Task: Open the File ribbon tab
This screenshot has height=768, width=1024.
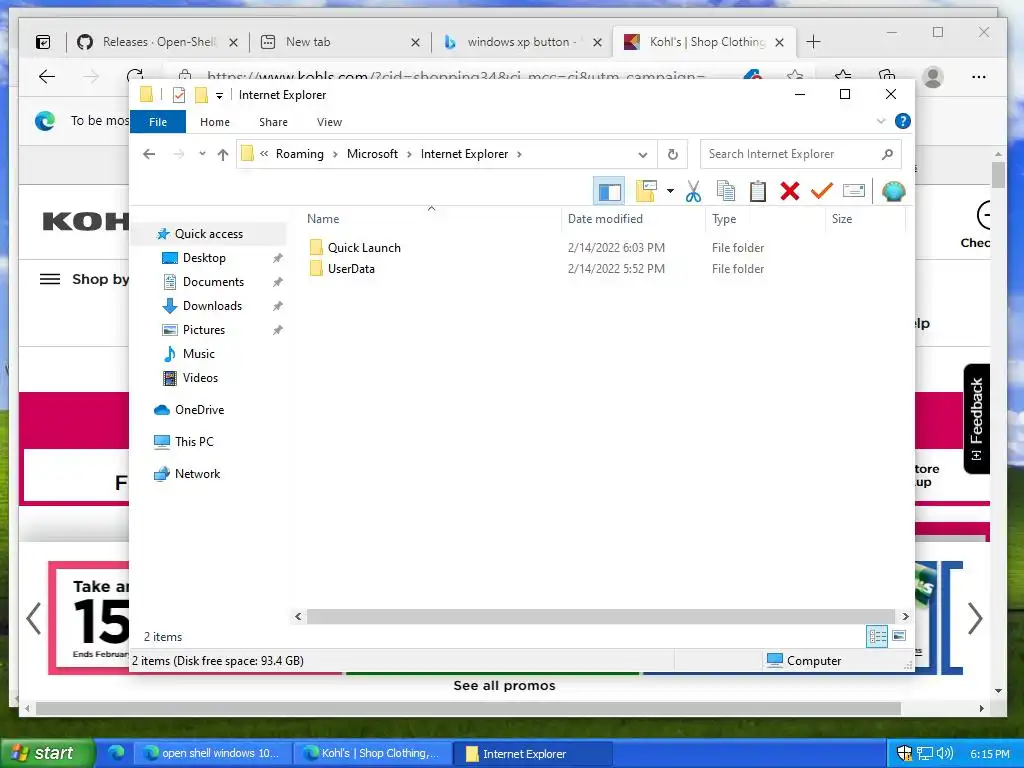Action: (158, 122)
